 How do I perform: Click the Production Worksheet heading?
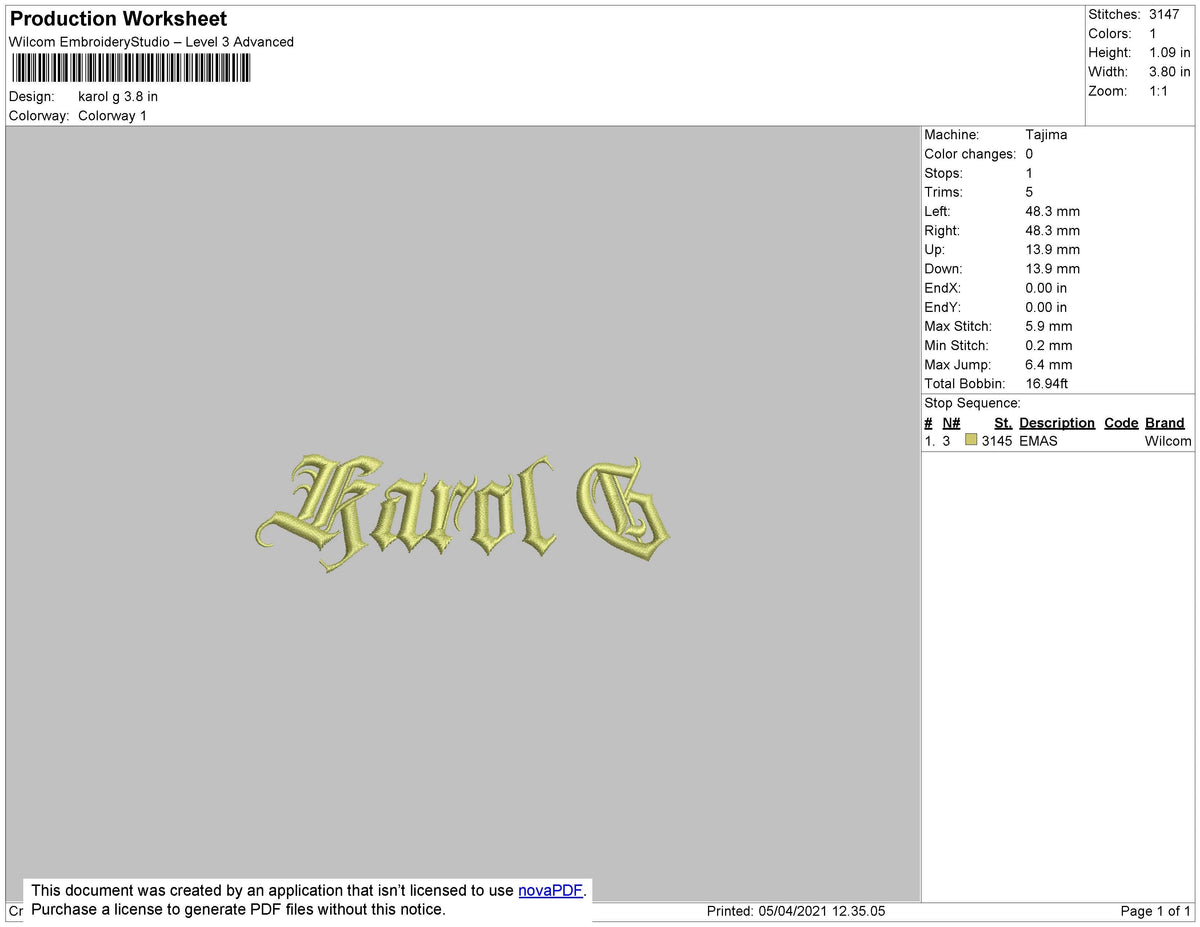coord(117,18)
